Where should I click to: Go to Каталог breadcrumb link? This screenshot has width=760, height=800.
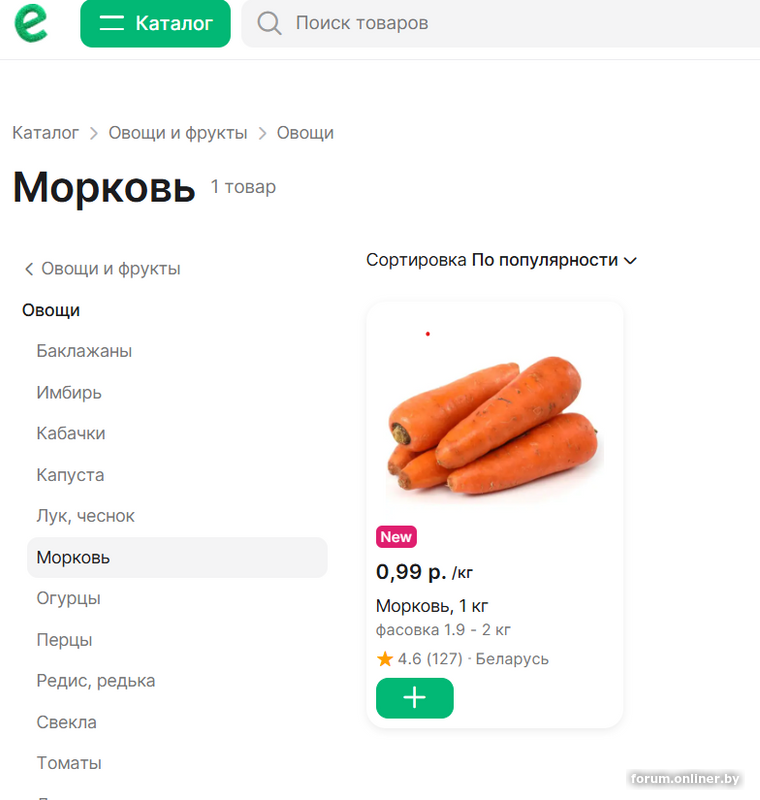coord(45,133)
